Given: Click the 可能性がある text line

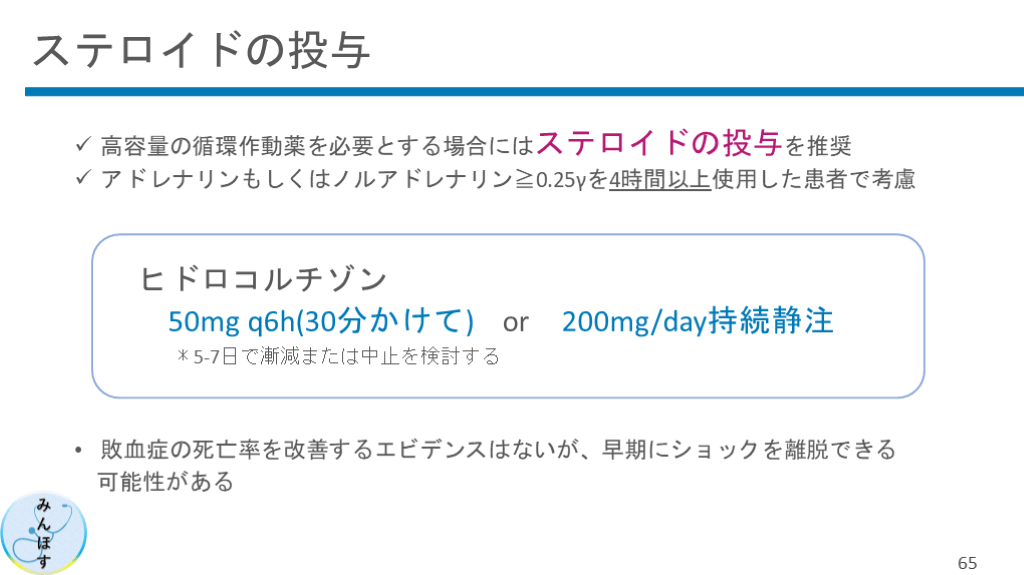Looking at the screenshot, I should [165, 482].
